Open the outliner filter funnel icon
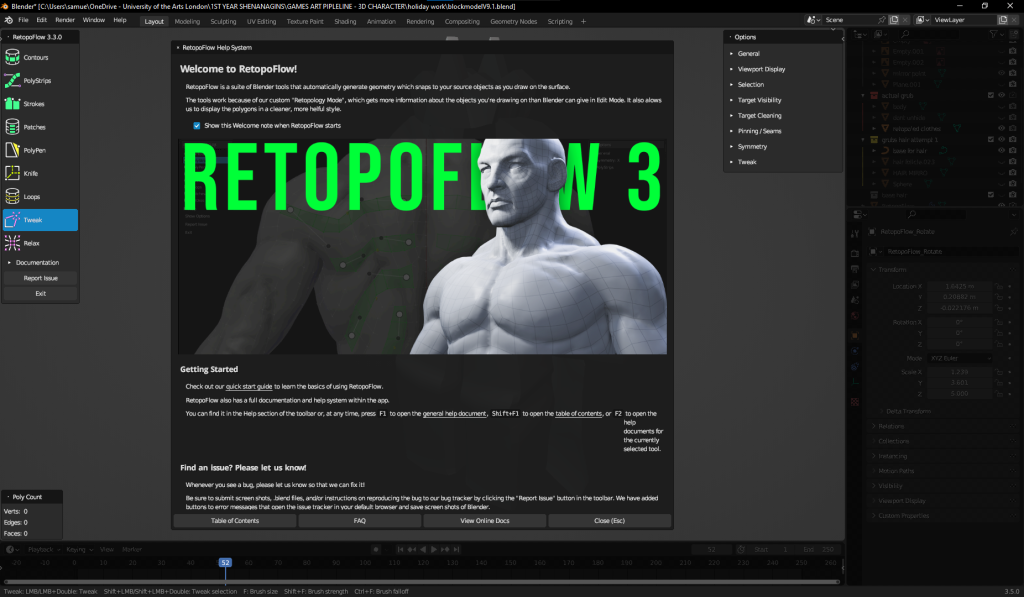This screenshot has width=1024, height=597. point(993,34)
